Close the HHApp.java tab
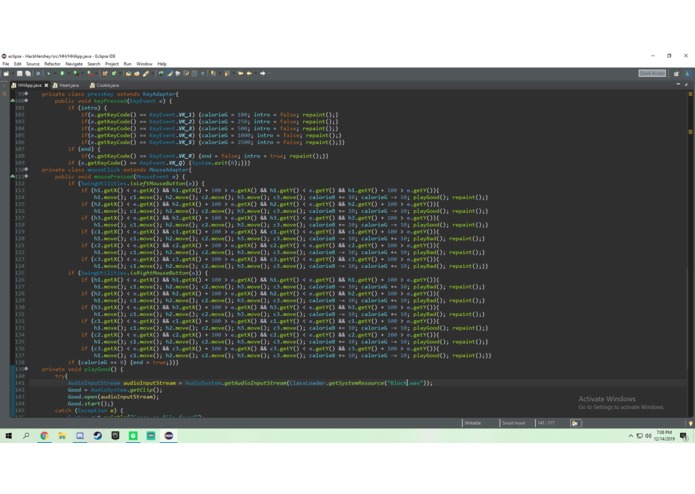 click(46, 85)
